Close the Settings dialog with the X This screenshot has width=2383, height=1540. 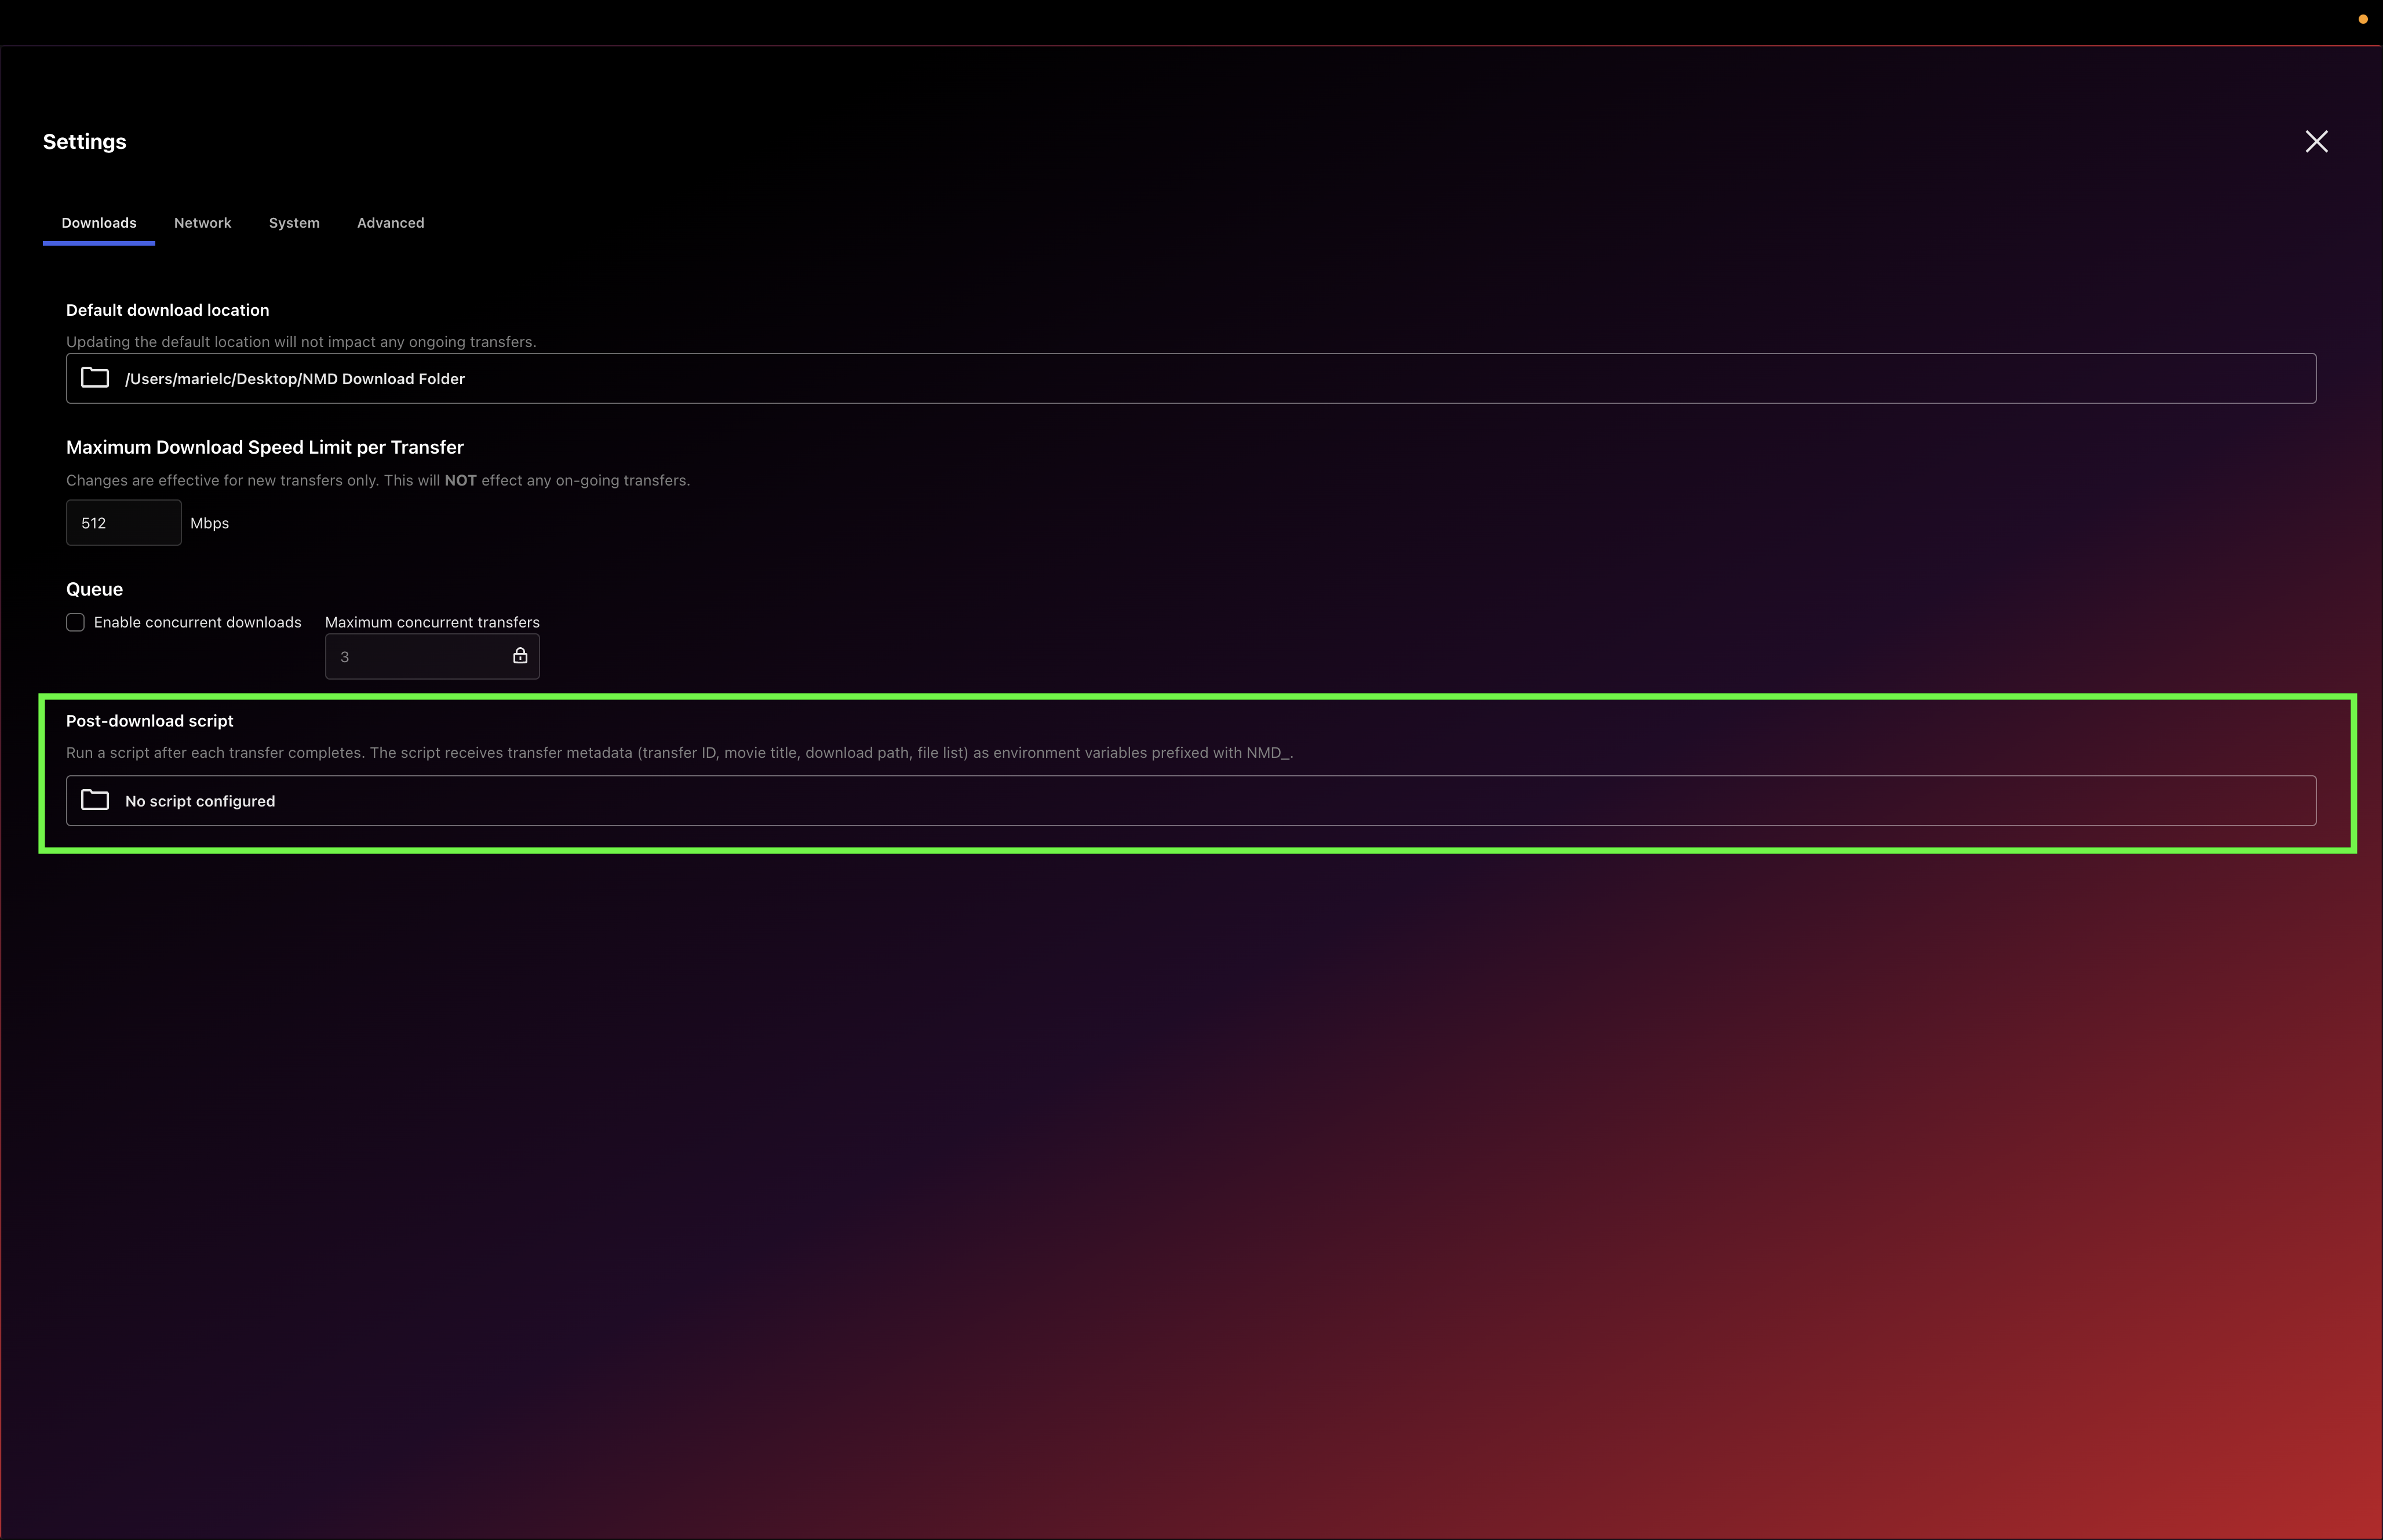click(x=2316, y=141)
